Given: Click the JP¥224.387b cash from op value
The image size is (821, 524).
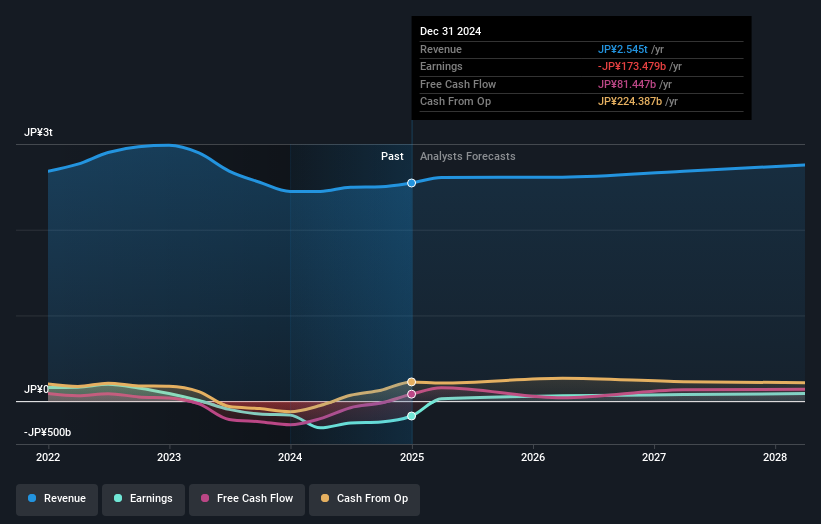Looking at the screenshot, I should [630, 102].
